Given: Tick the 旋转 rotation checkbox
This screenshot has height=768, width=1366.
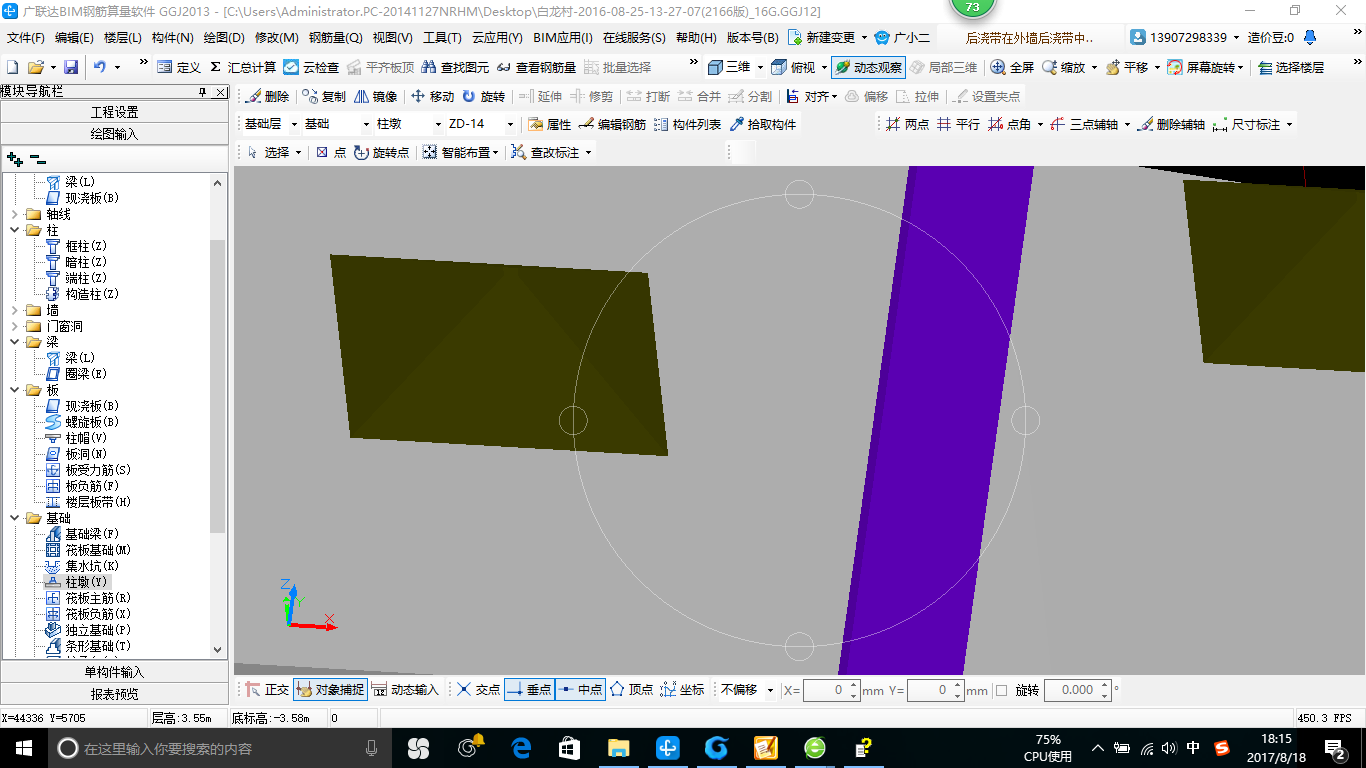Looking at the screenshot, I should pyautogui.click(x=1002, y=690).
